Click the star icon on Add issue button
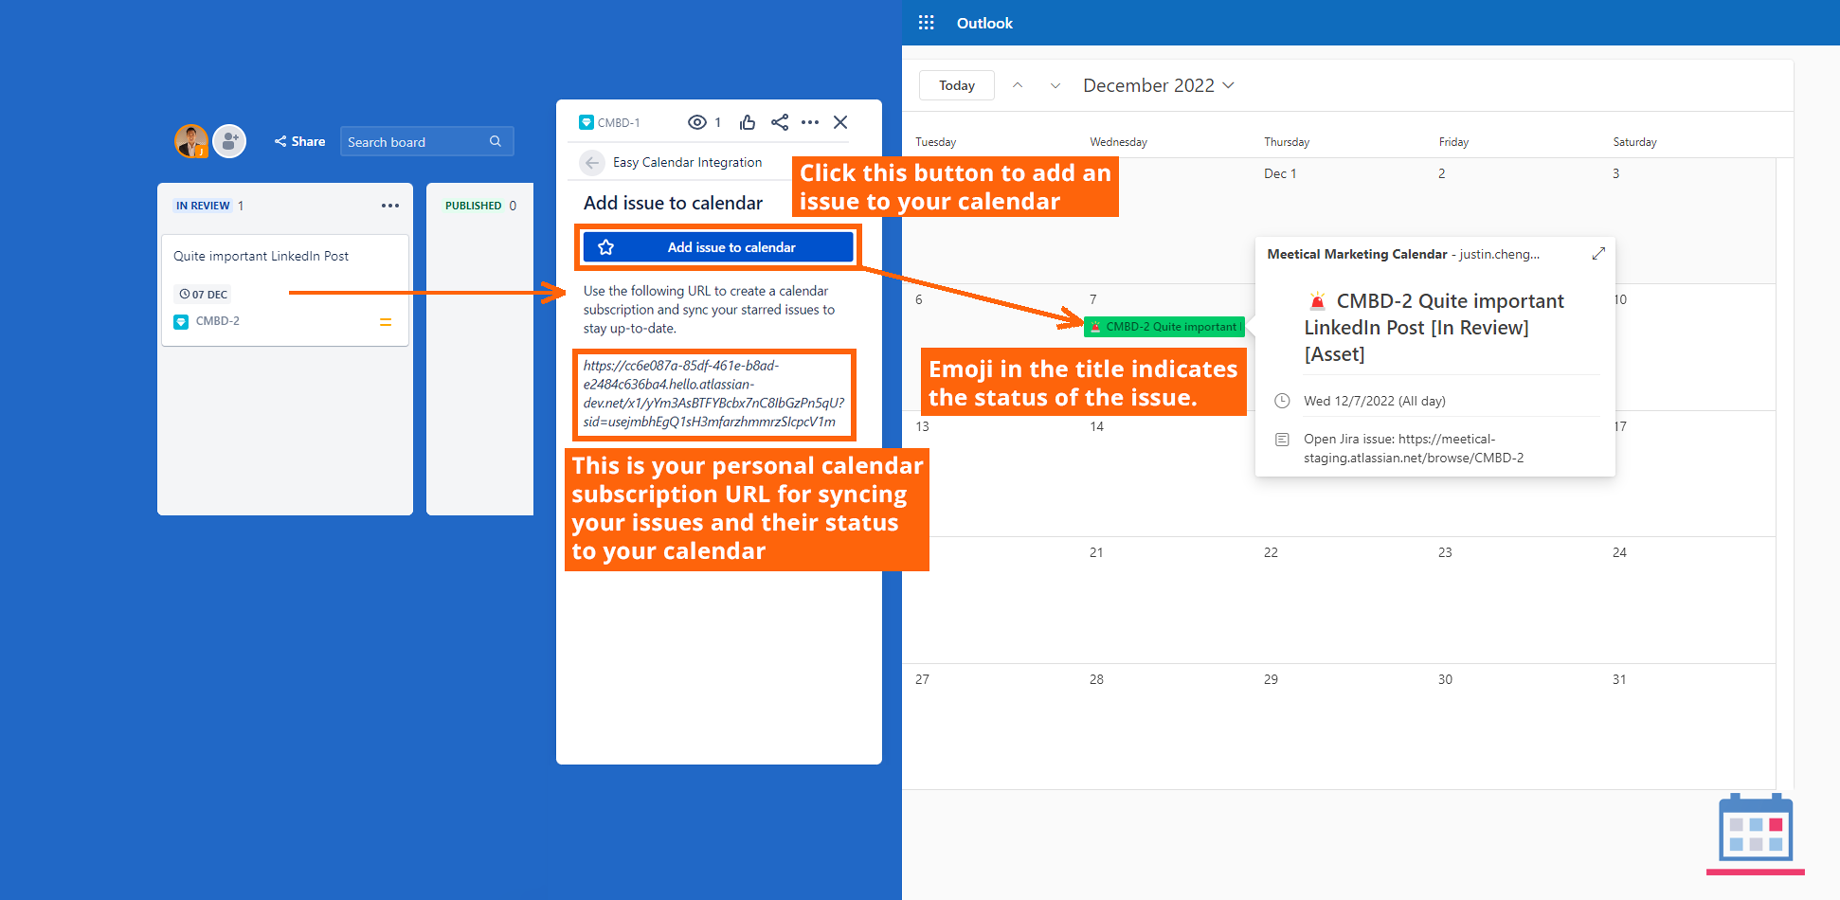Image resolution: width=1840 pixels, height=900 pixels. coord(606,247)
